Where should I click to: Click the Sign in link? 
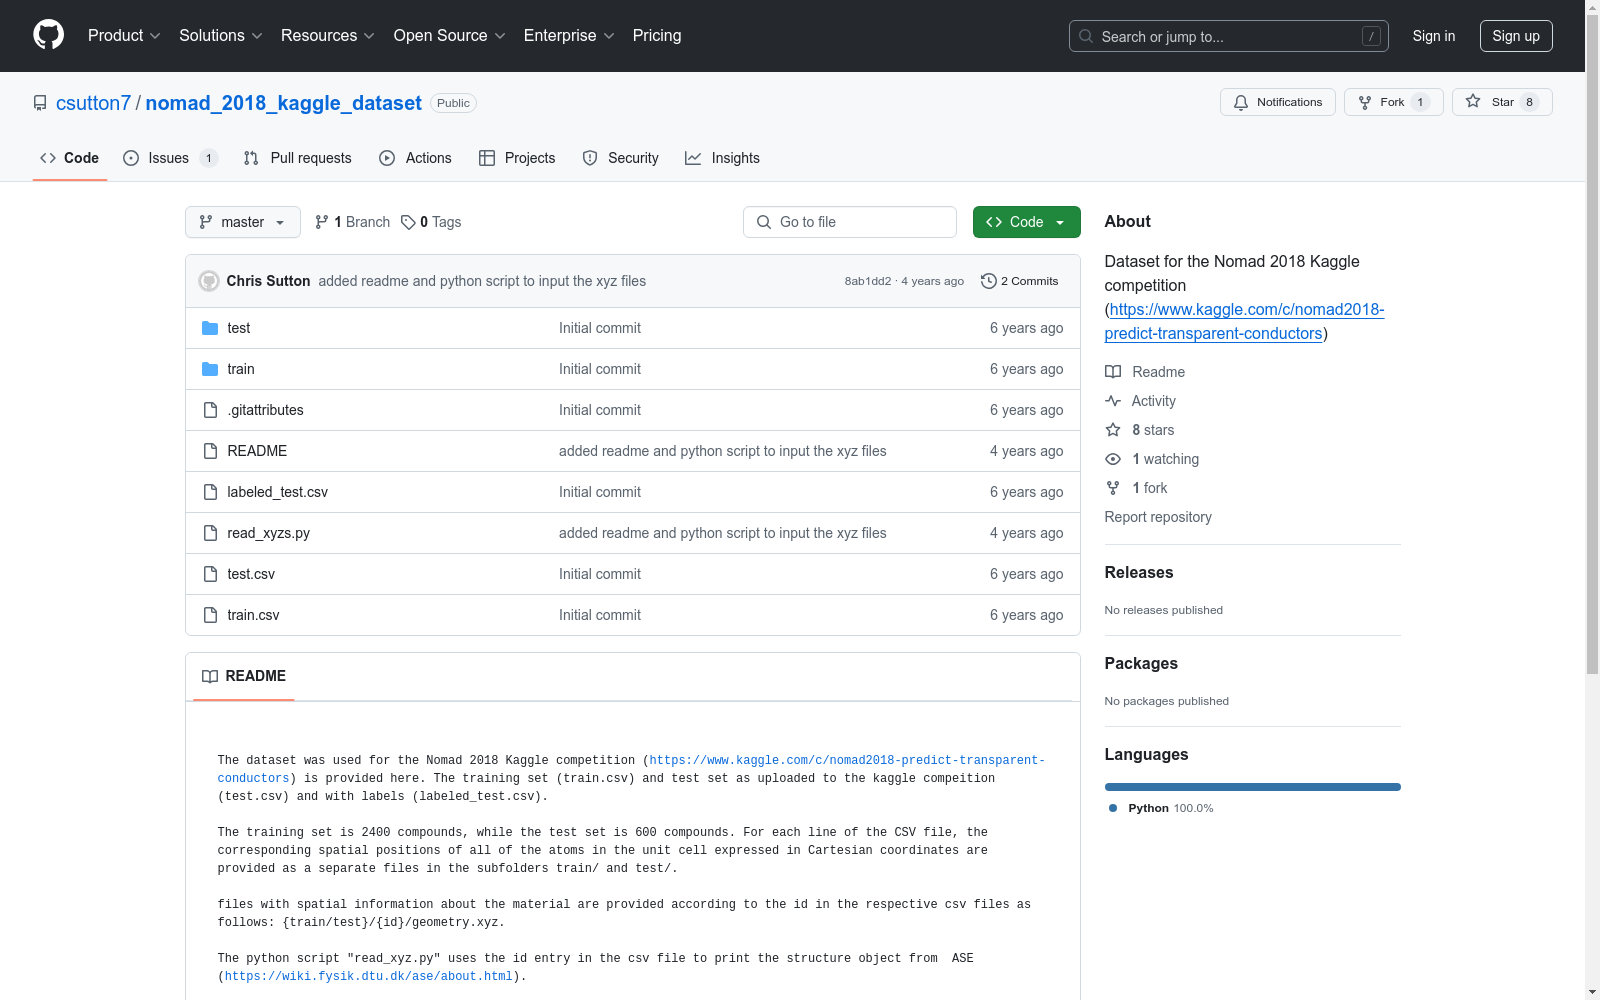[1434, 36]
